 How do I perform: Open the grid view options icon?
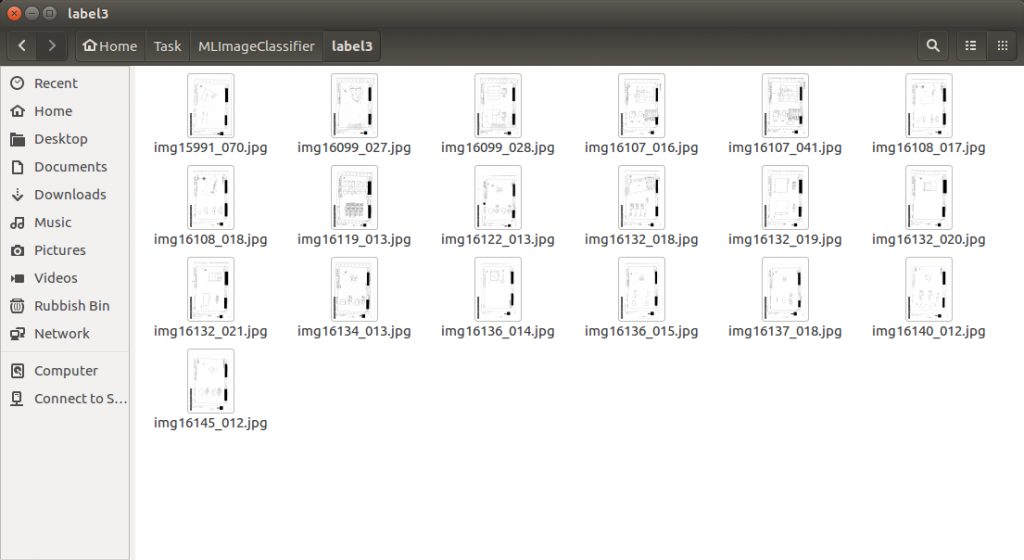point(1002,46)
